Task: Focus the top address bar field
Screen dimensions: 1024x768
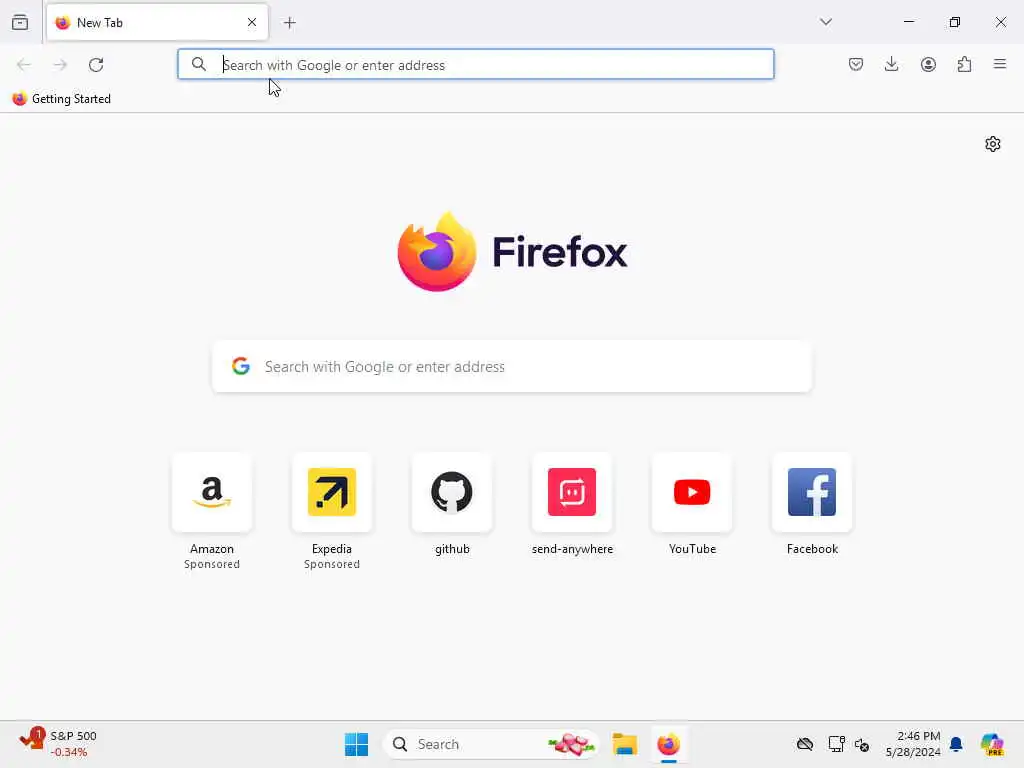Action: pos(475,64)
